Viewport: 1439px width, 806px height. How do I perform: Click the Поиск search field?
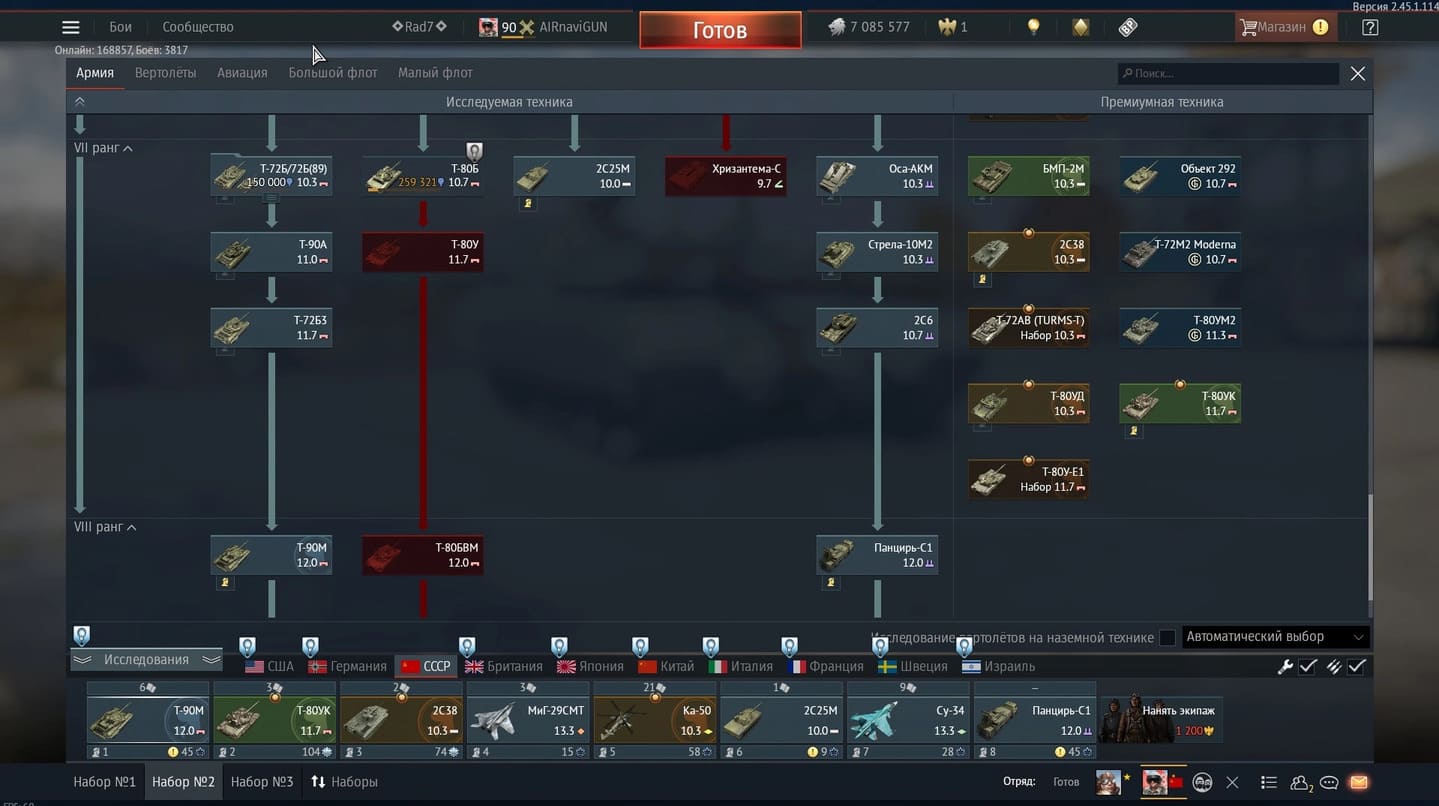(x=1228, y=73)
